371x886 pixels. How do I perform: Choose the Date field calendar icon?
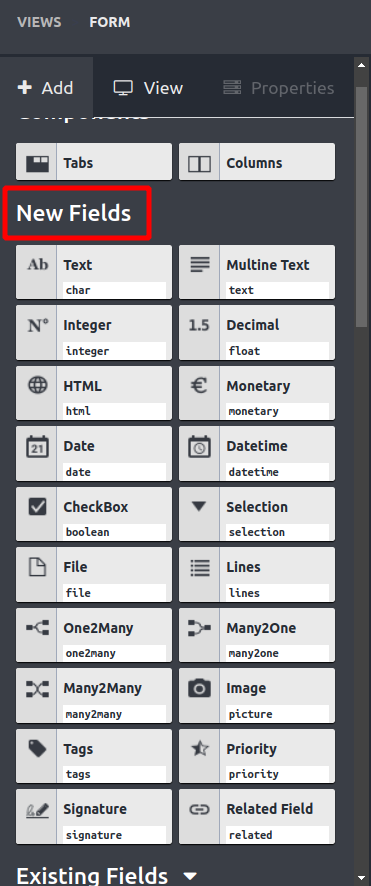point(37,447)
